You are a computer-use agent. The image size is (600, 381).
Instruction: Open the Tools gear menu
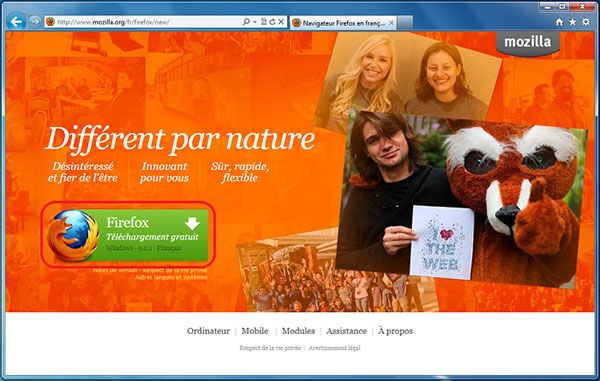tap(586, 22)
